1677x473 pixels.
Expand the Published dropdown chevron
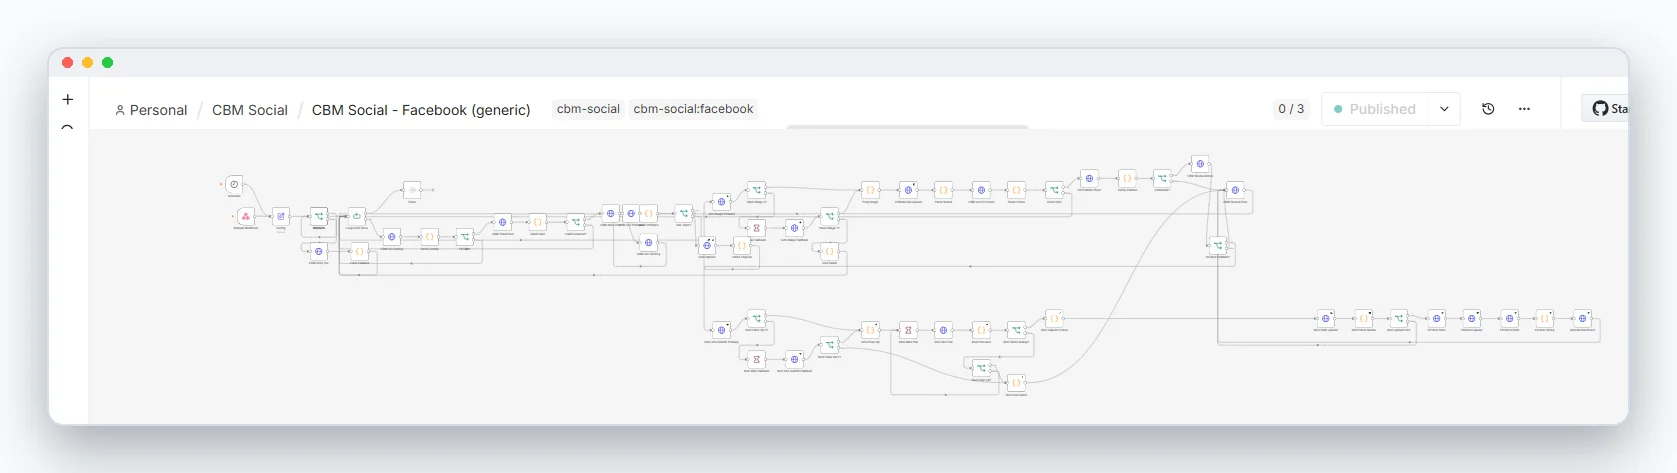(1444, 109)
